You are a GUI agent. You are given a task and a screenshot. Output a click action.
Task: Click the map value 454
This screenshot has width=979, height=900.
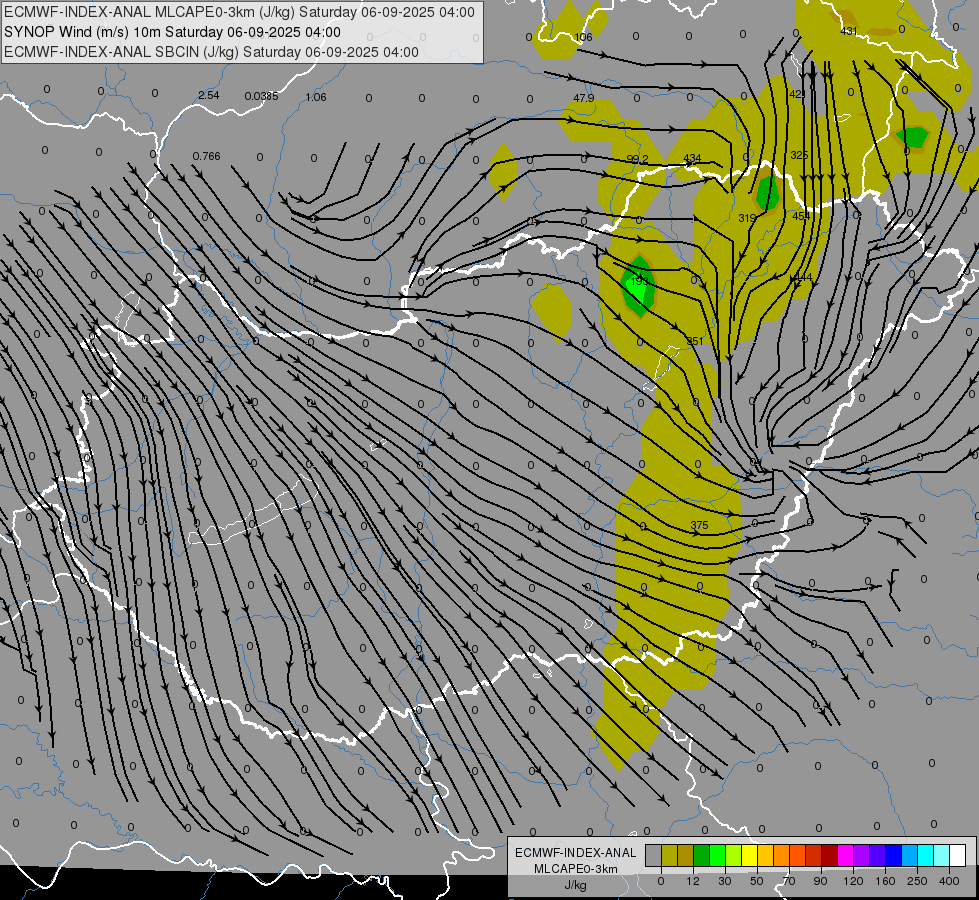[x=801, y=216]
